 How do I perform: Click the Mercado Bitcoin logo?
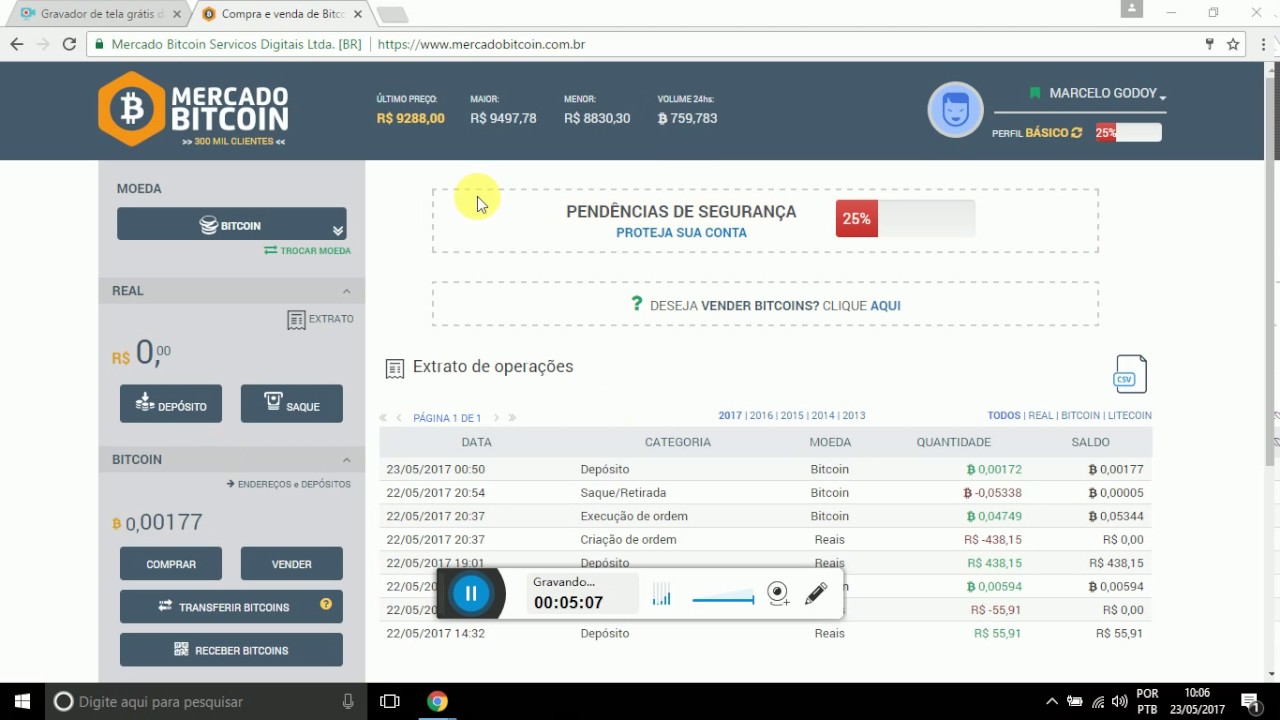(x=193, y=110)
